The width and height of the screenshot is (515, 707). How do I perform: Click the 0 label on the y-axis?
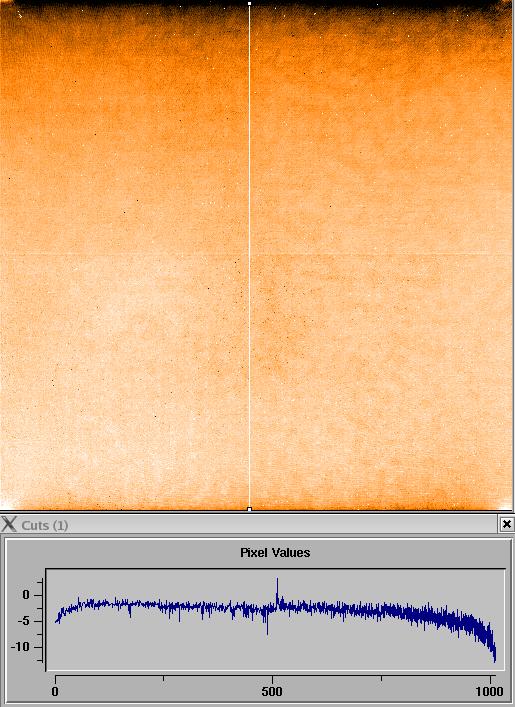(26, 595)
